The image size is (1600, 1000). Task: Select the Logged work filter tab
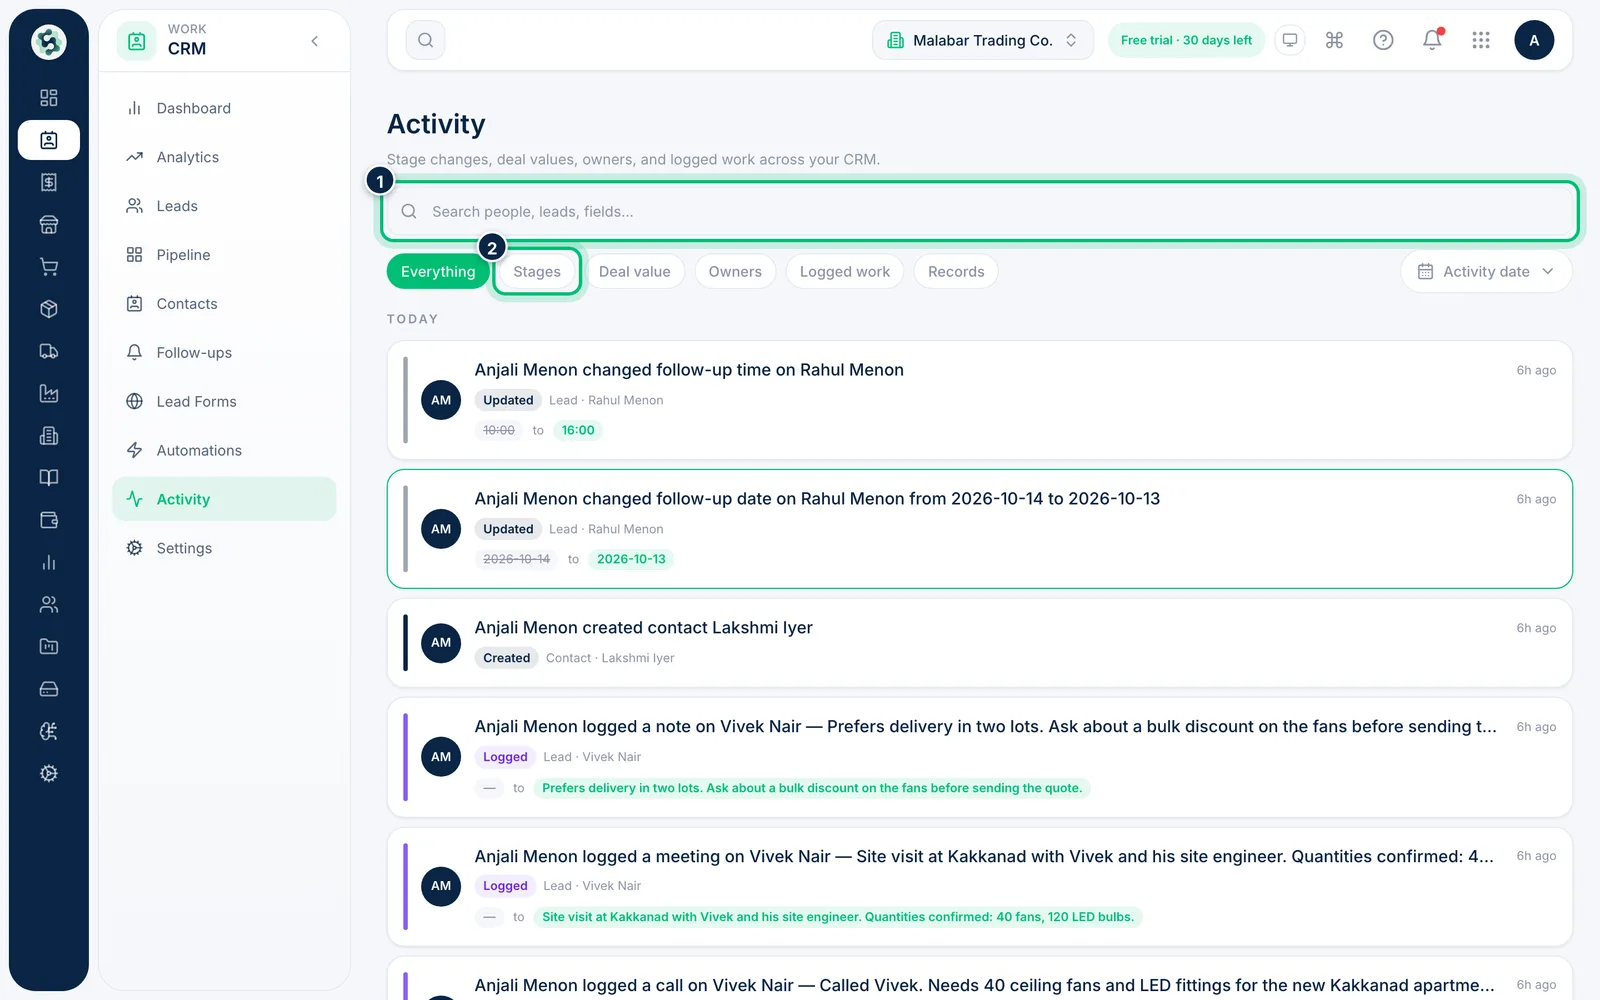(845, 272)
